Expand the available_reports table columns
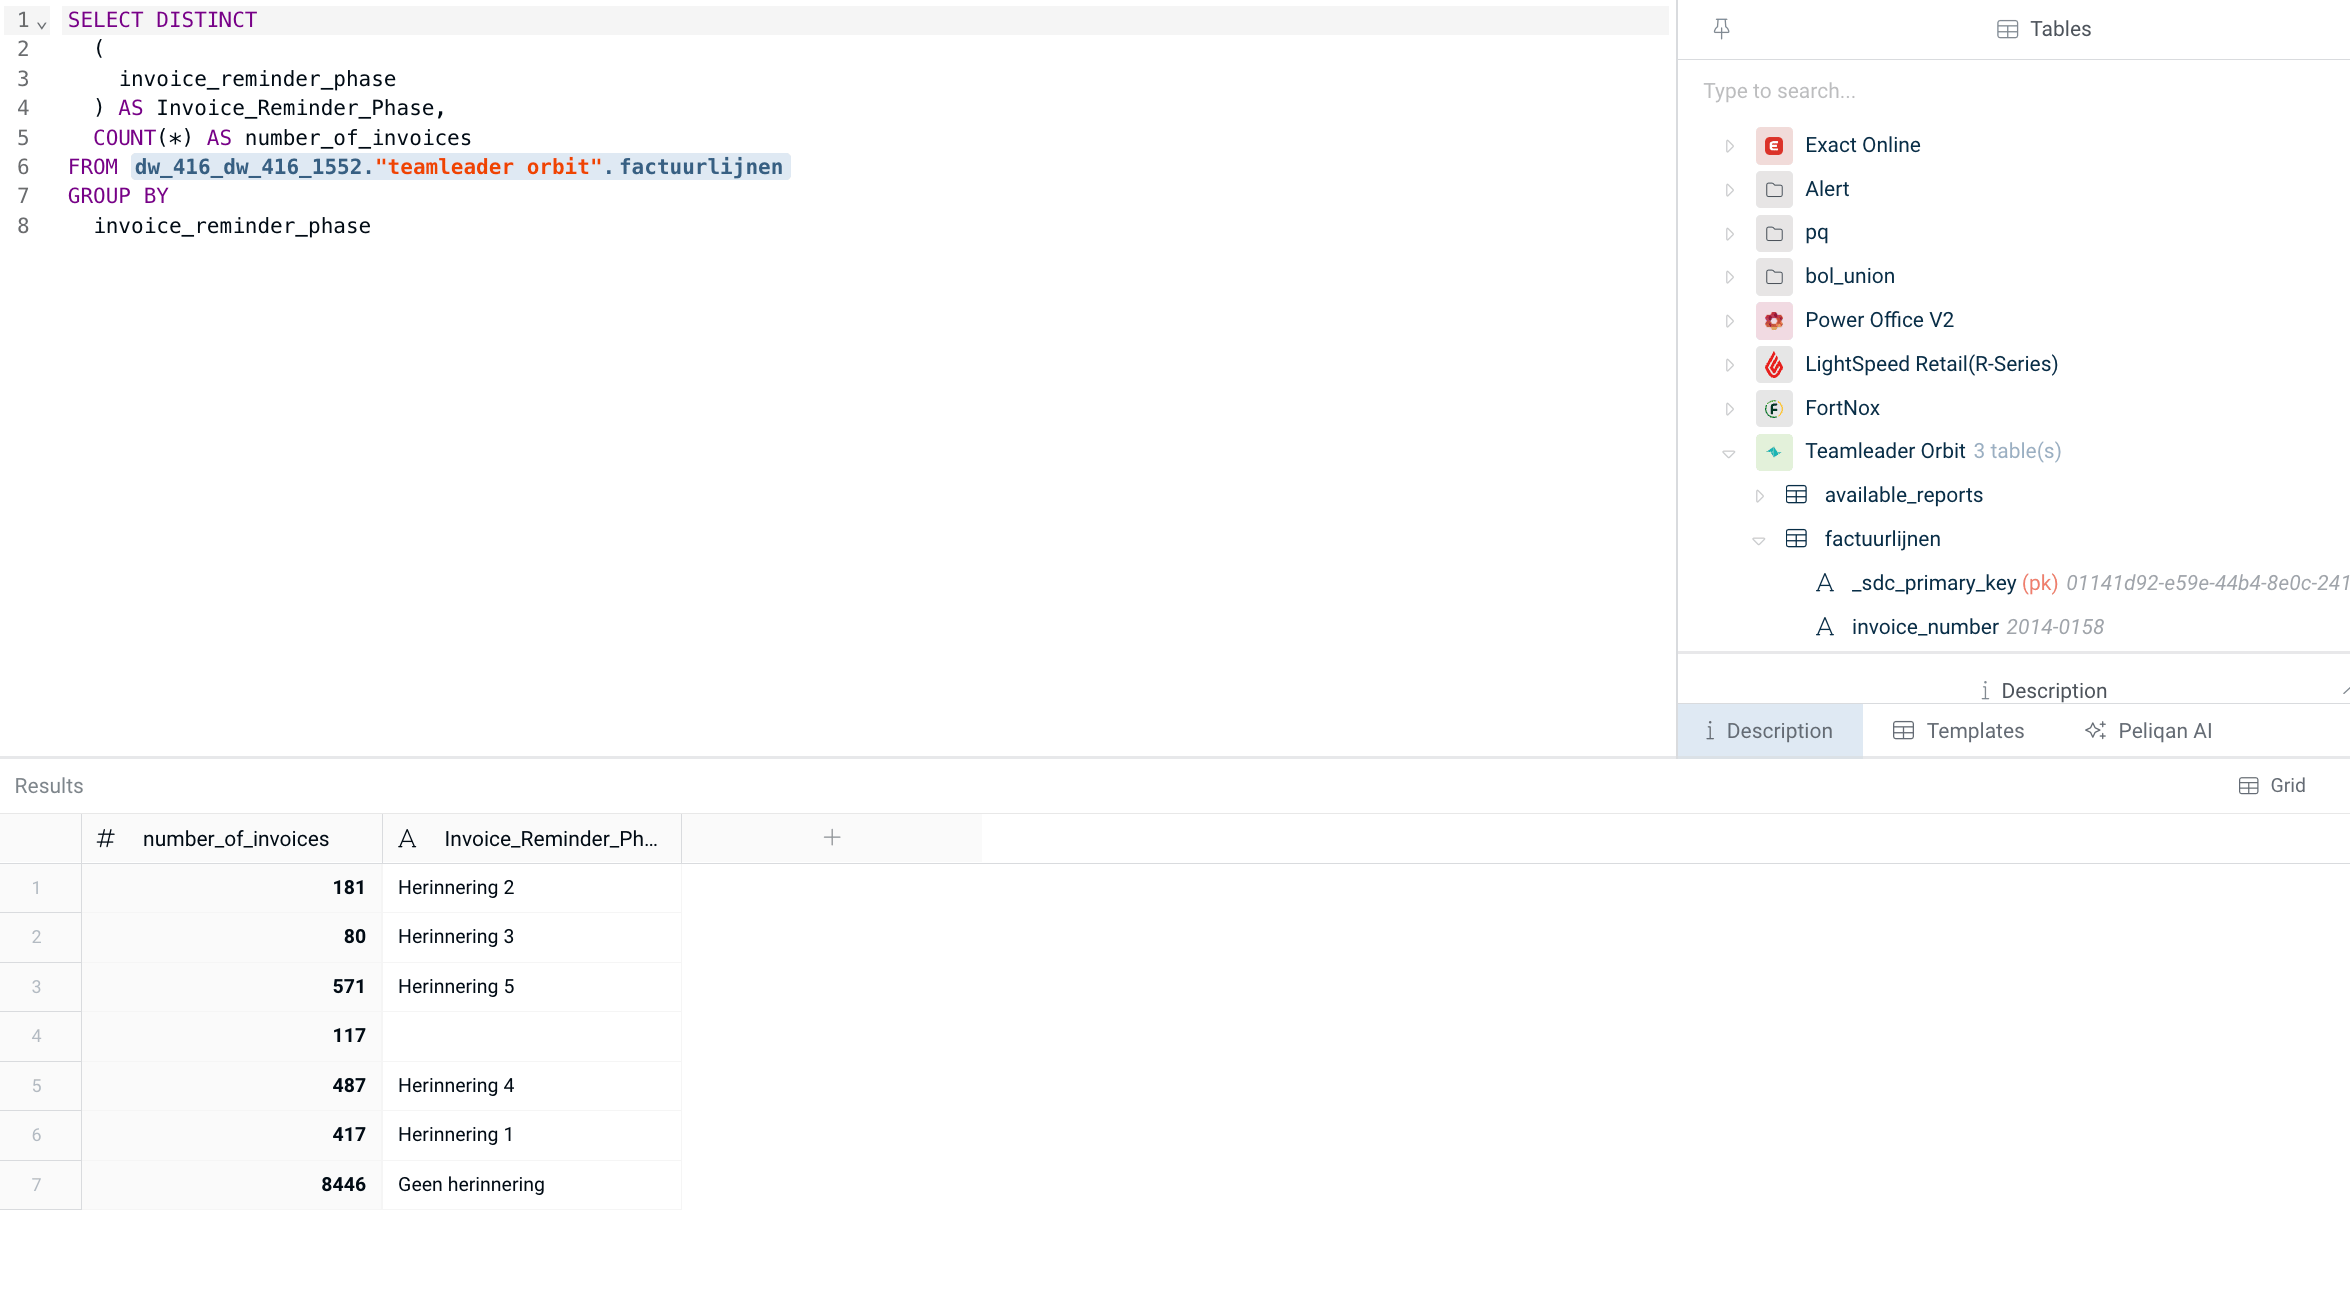The image size is (2350, 1312). pos(1759,496)
